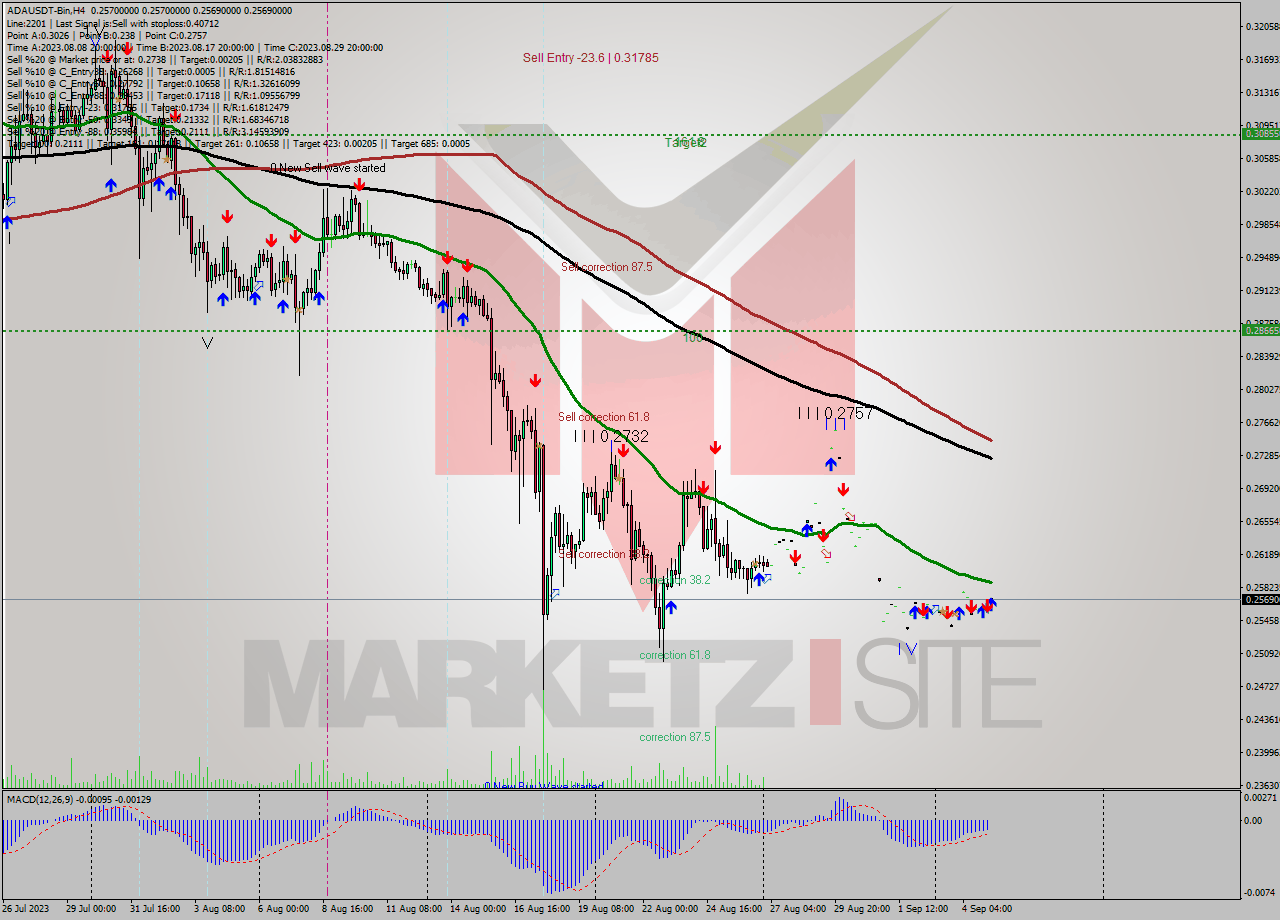The width and height of the screenshot is (1280, 920).
Task: Click the 0.00 value on MACD scale
Action: [1252, 821]
